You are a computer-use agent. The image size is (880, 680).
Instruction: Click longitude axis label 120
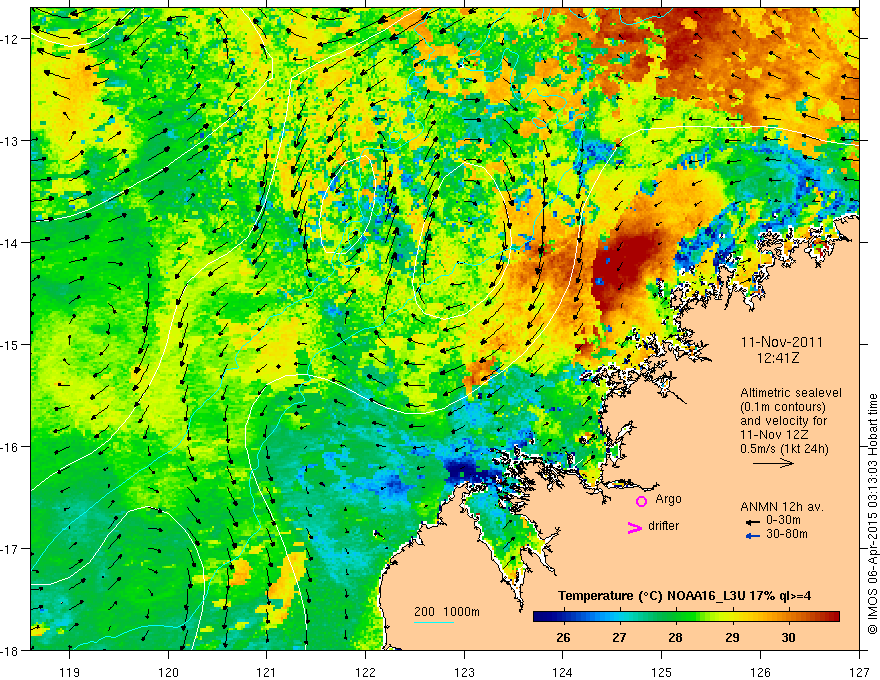pos(168,673)
